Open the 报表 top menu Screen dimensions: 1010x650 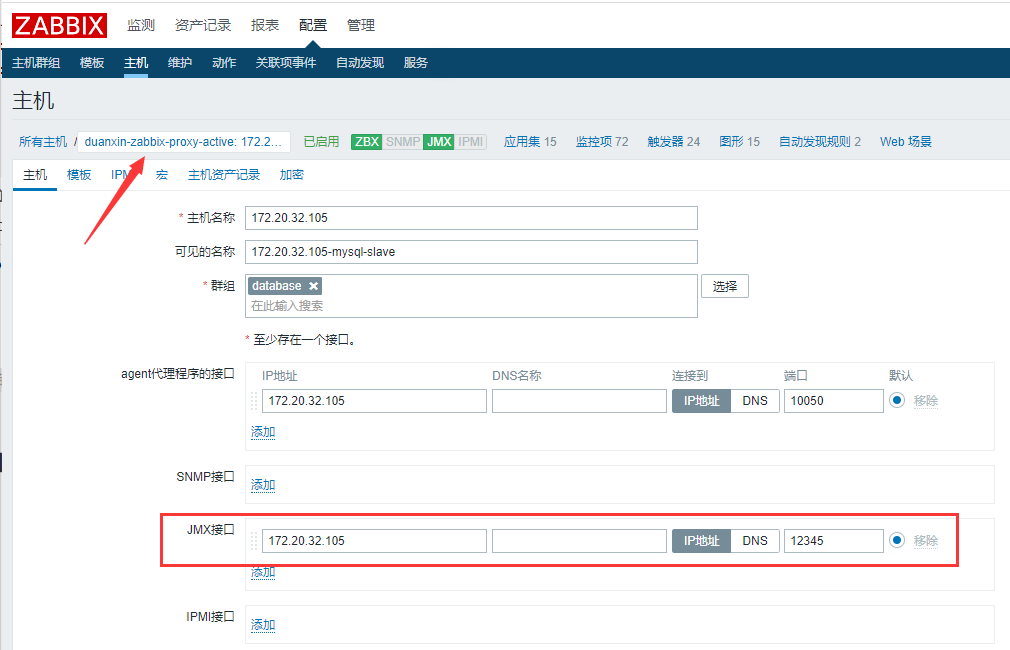tap(265, 25)
